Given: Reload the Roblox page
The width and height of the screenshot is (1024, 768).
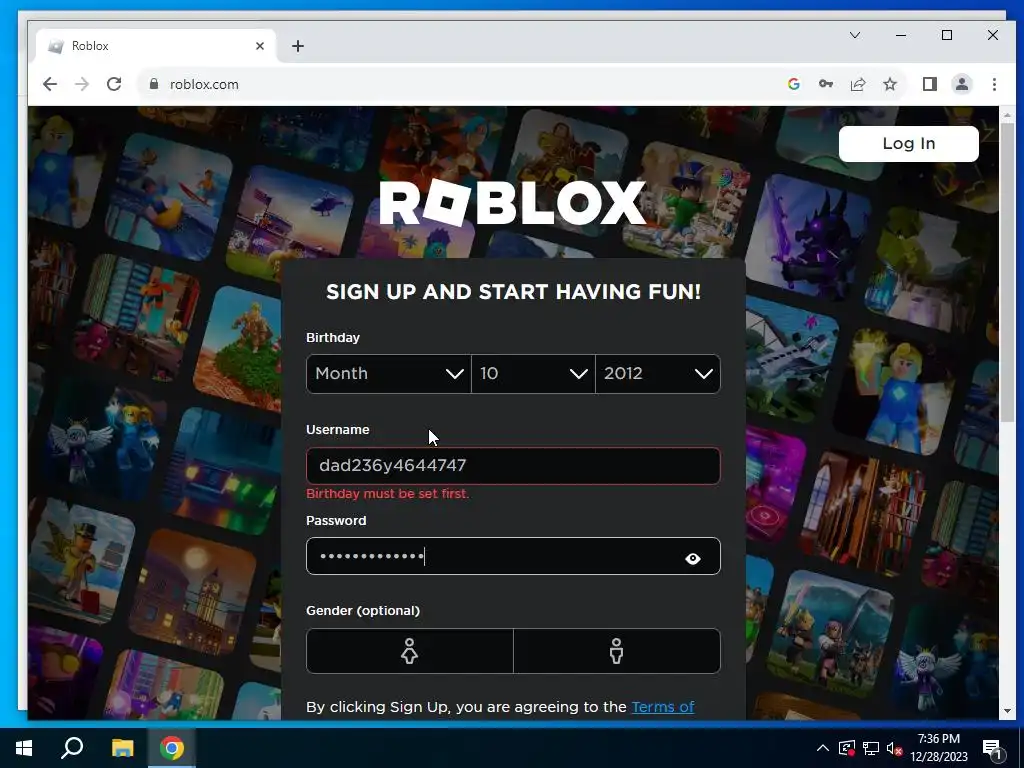Looking at the screenshot, I should tap(114, 84).
